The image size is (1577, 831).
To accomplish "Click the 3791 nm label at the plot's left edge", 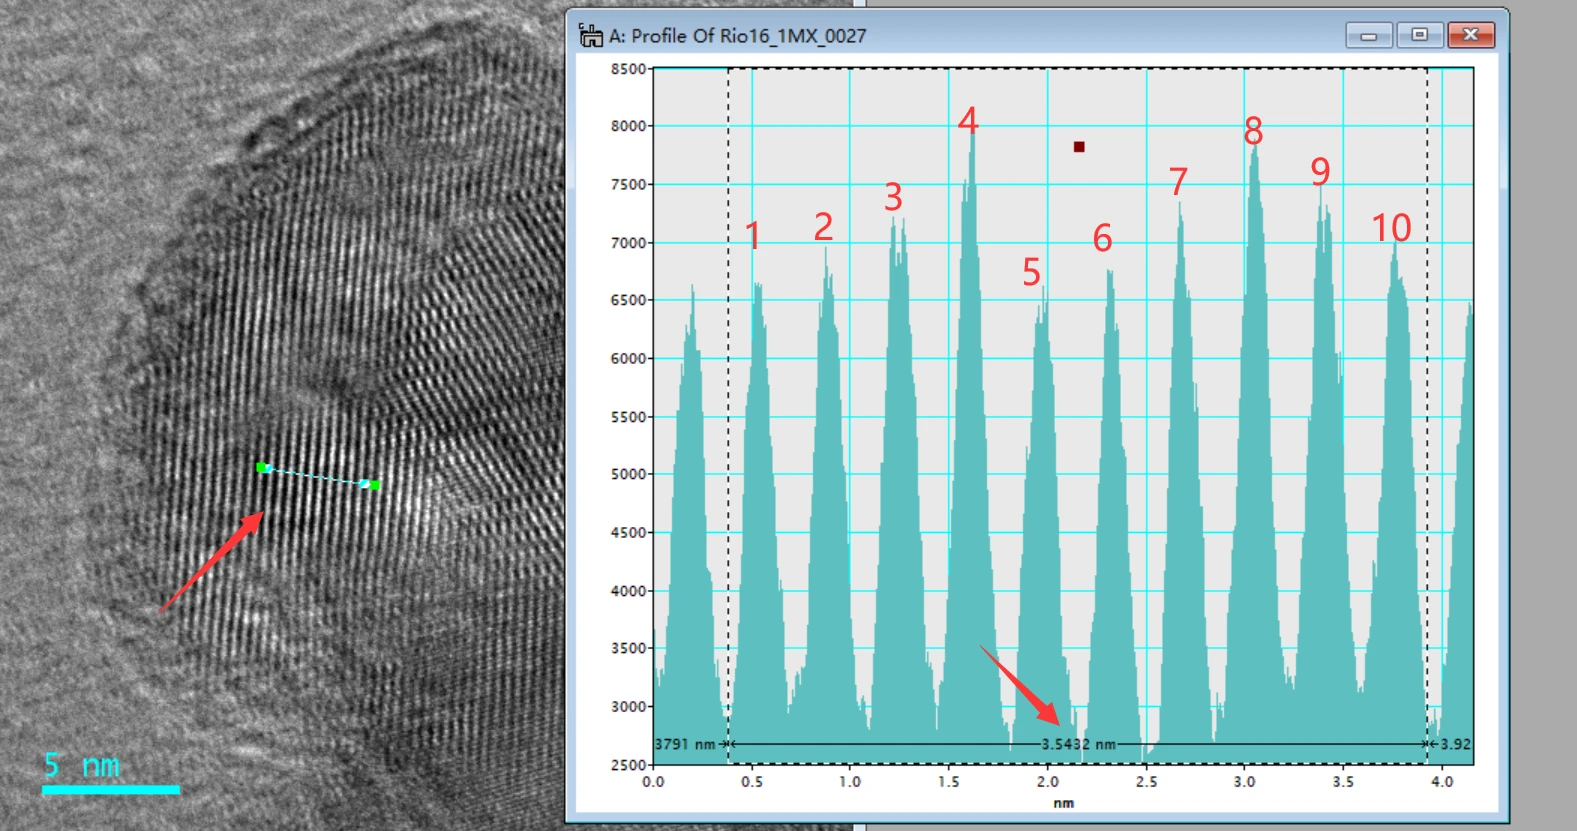I will click(x=685, y=744).
